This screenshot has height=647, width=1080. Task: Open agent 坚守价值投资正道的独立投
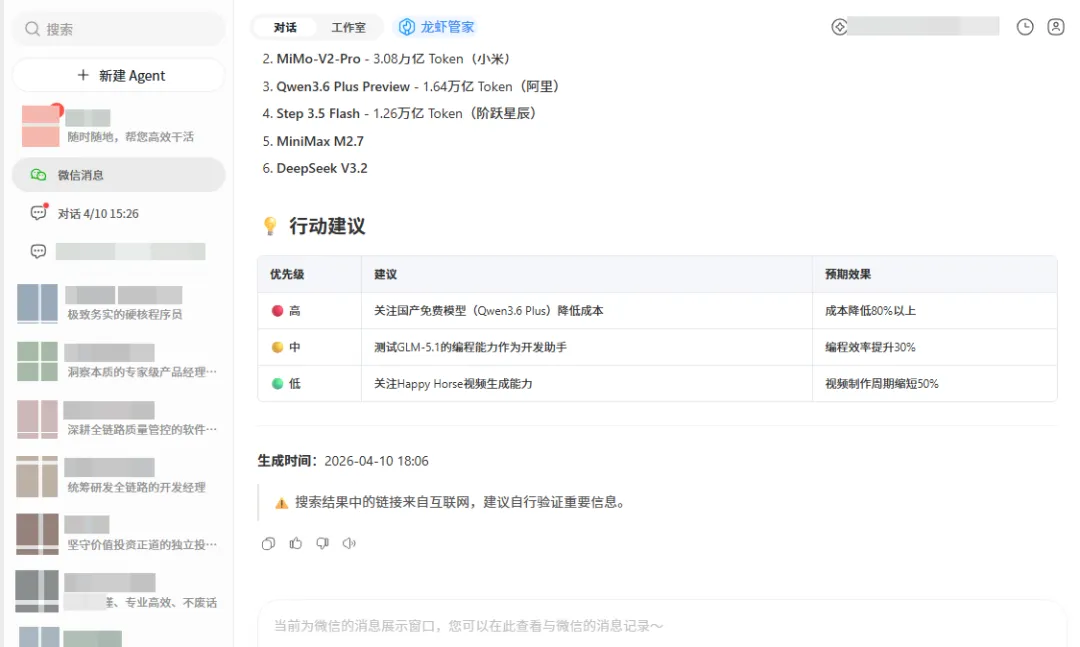[x=118, y=534]
